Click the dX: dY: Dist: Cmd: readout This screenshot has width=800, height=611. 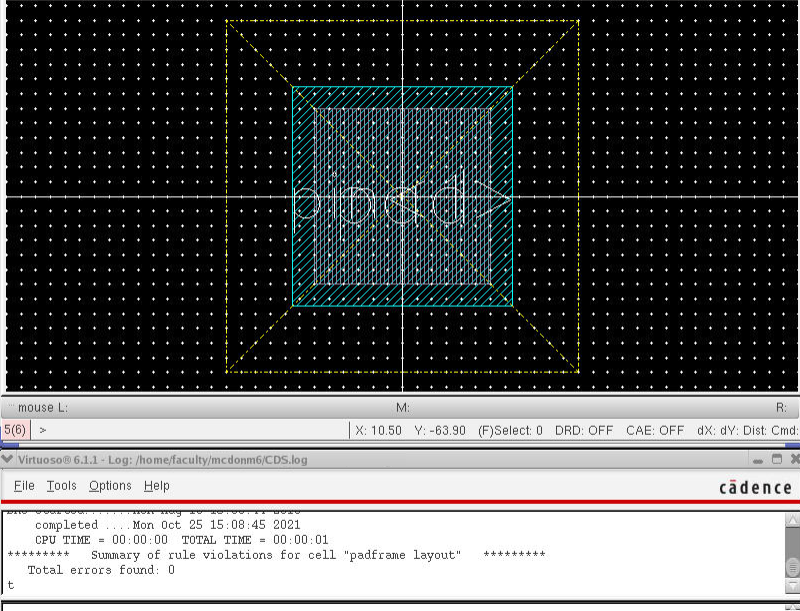748,430
